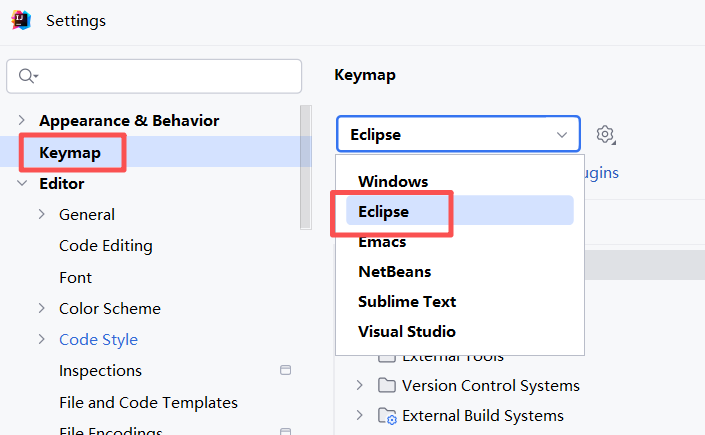Click the settings search input field

pyautogui.click(x=154, y=76)
